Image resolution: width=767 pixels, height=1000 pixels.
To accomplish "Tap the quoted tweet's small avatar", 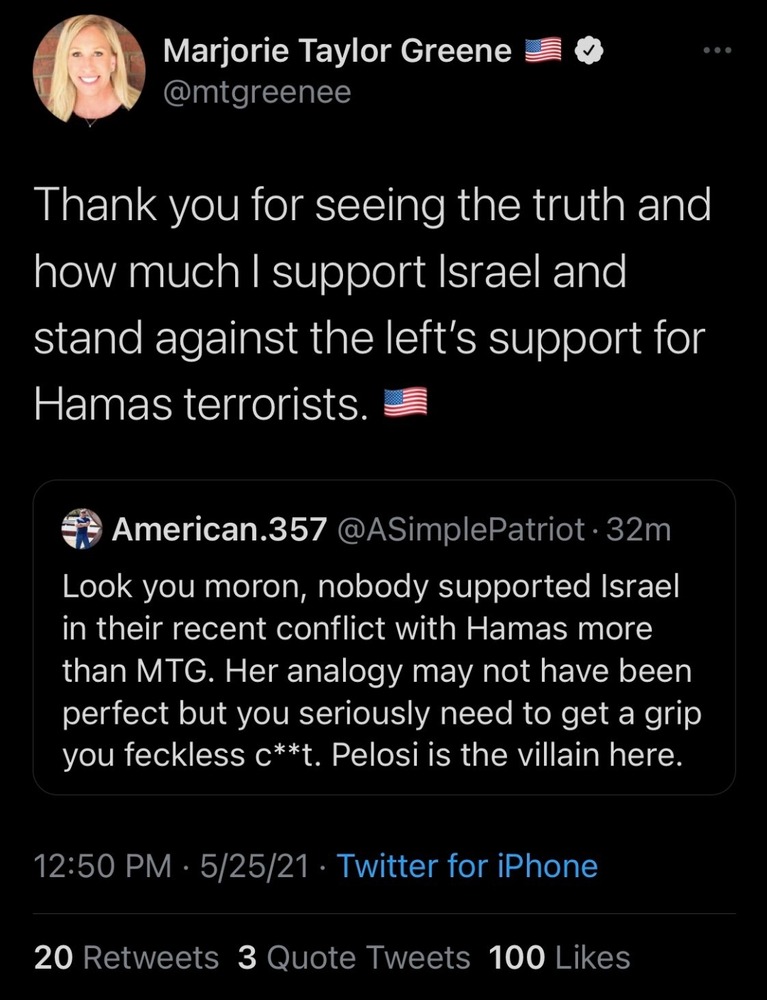I will (81, 529).
